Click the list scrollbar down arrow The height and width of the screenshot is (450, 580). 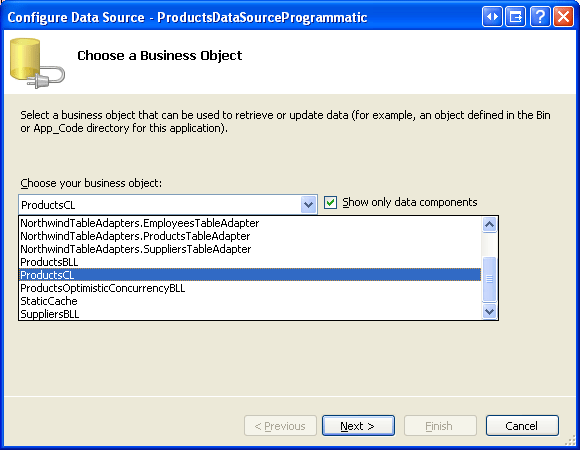click(489, 311)
